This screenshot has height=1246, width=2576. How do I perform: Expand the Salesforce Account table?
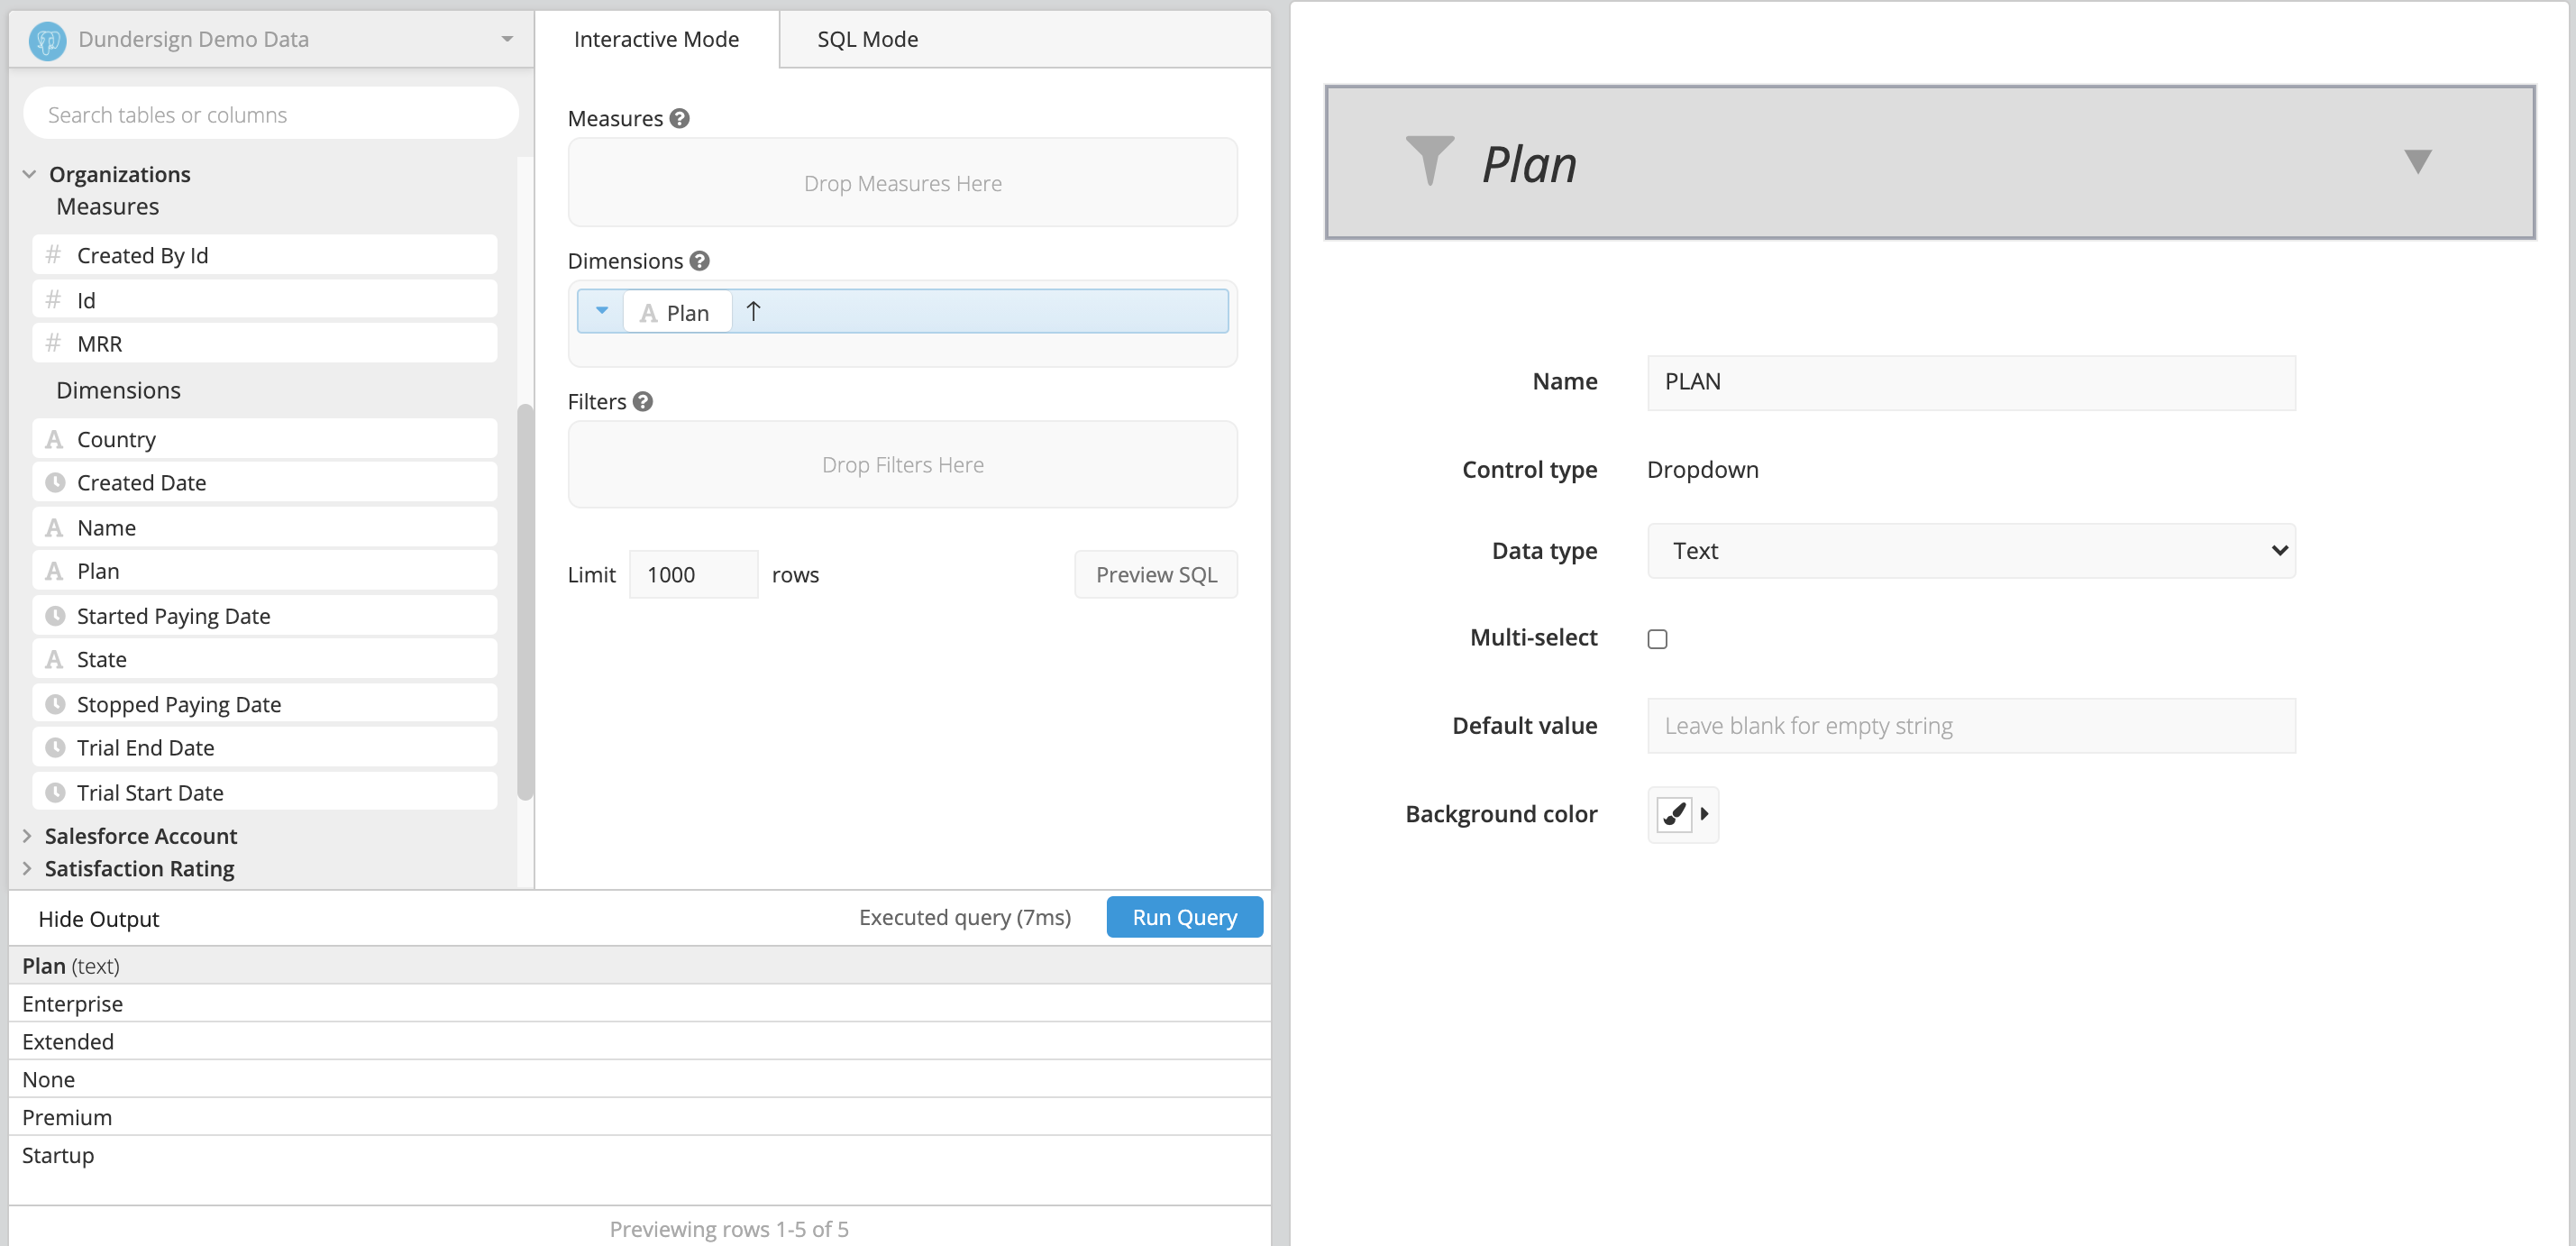click(x=27, y=836)
